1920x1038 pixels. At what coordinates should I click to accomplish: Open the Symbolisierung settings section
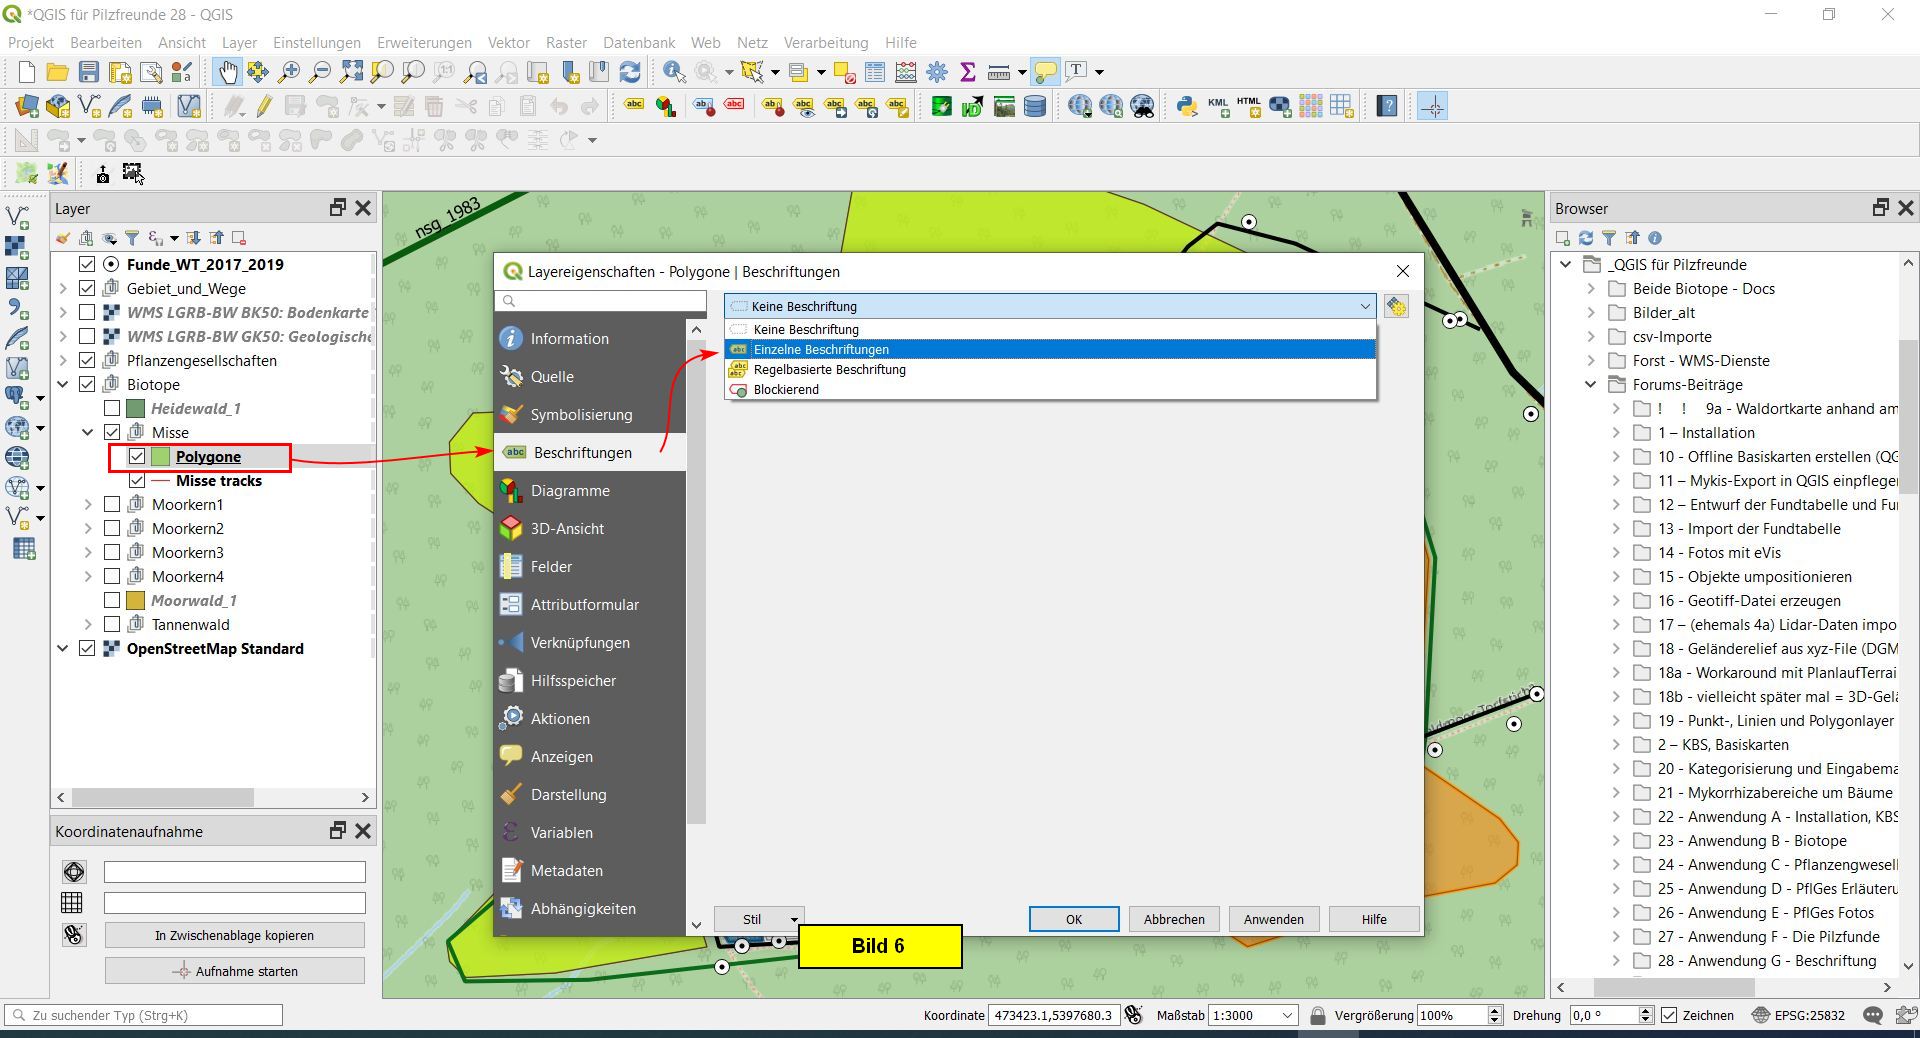point(581,415)
